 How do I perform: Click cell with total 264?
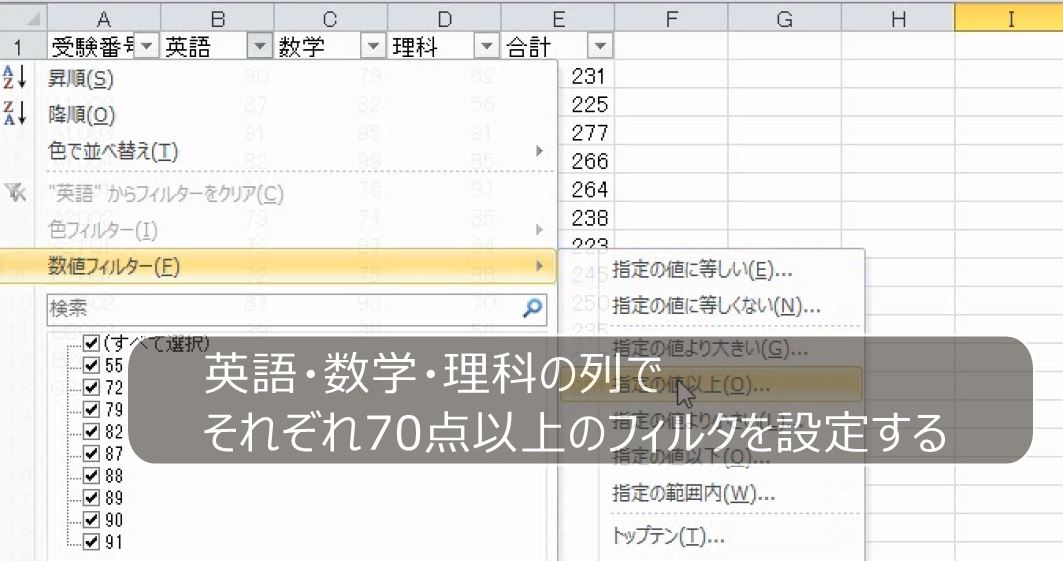[x=588, y=190]
